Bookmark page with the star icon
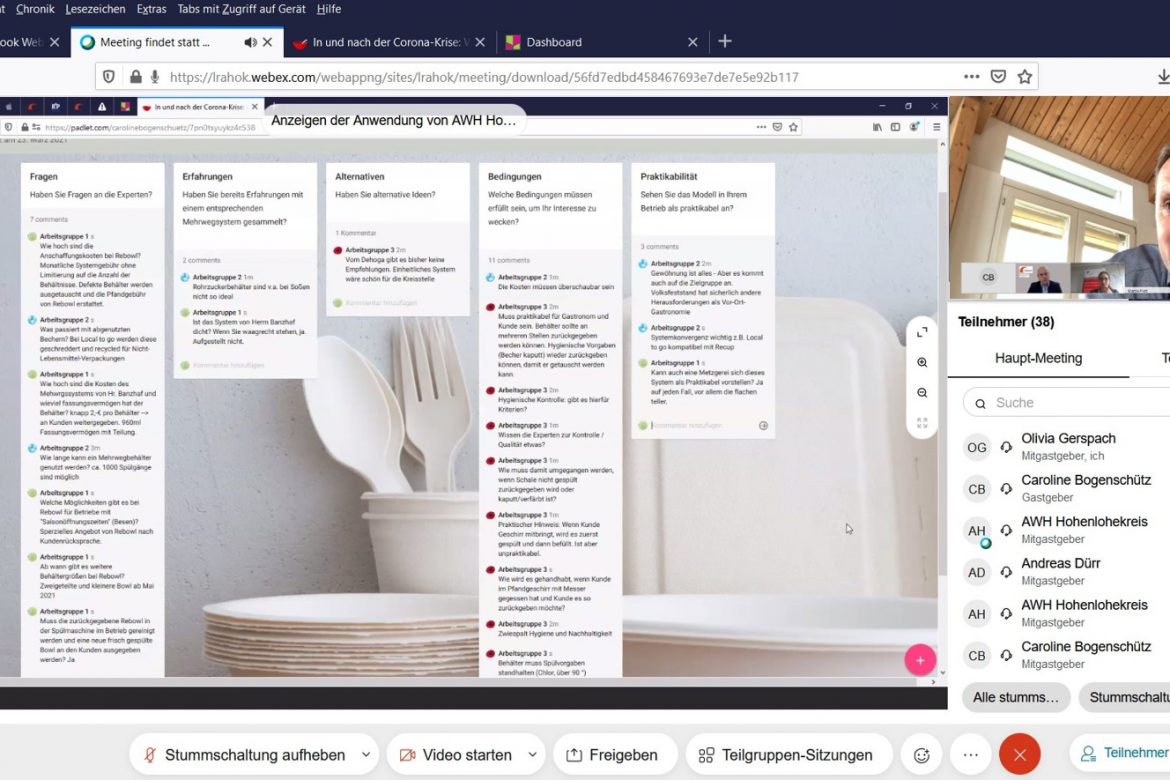Screen dimensions: 1170x780 pos(1024,77)
